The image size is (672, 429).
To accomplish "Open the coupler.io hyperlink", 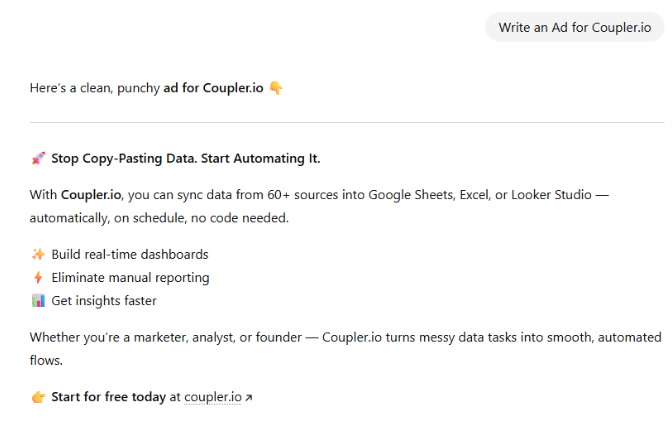I will [x=212, y=397].
